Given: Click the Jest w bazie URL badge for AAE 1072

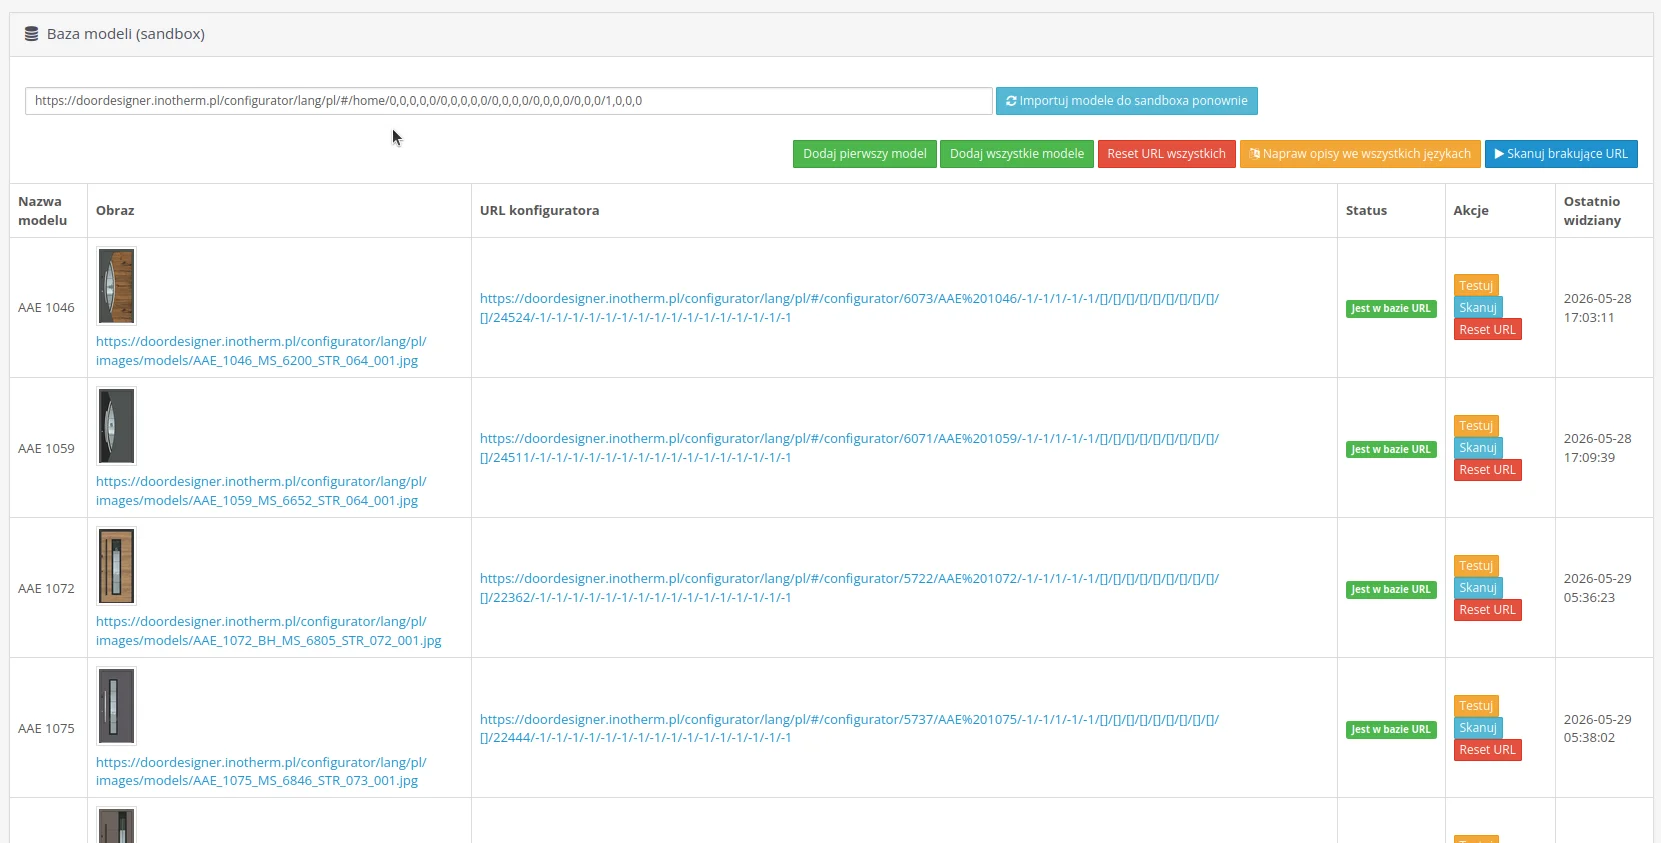Looking at the screenshot, I should (x=1391, y=589).
